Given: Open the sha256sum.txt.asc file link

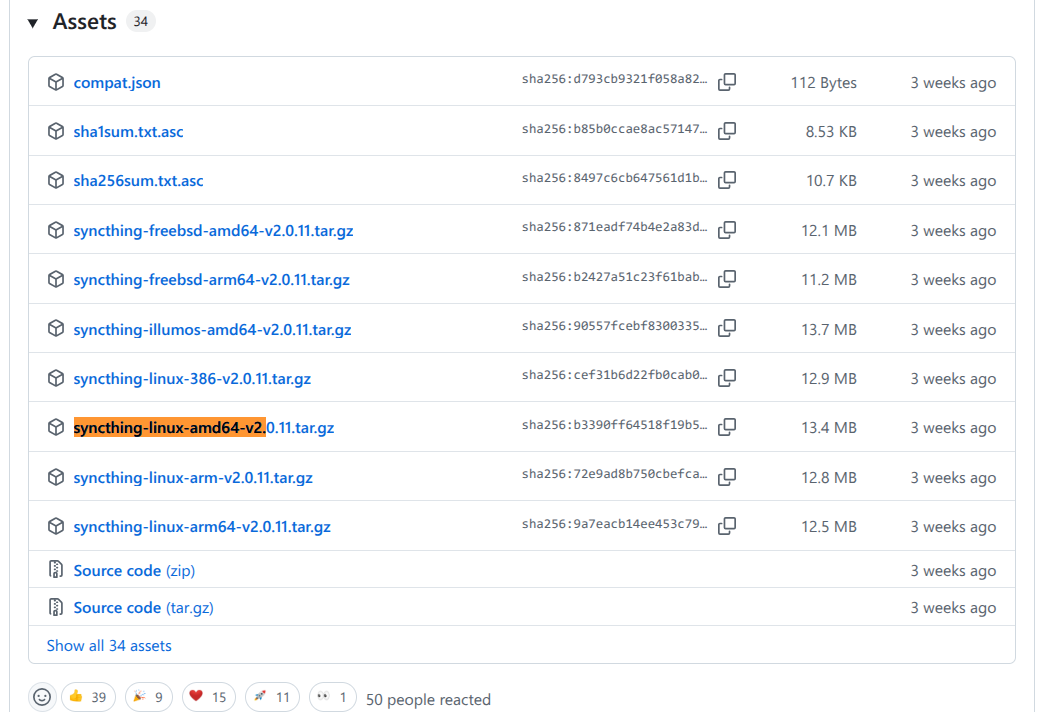Looking at the screenshot, I should click(138, 181).
